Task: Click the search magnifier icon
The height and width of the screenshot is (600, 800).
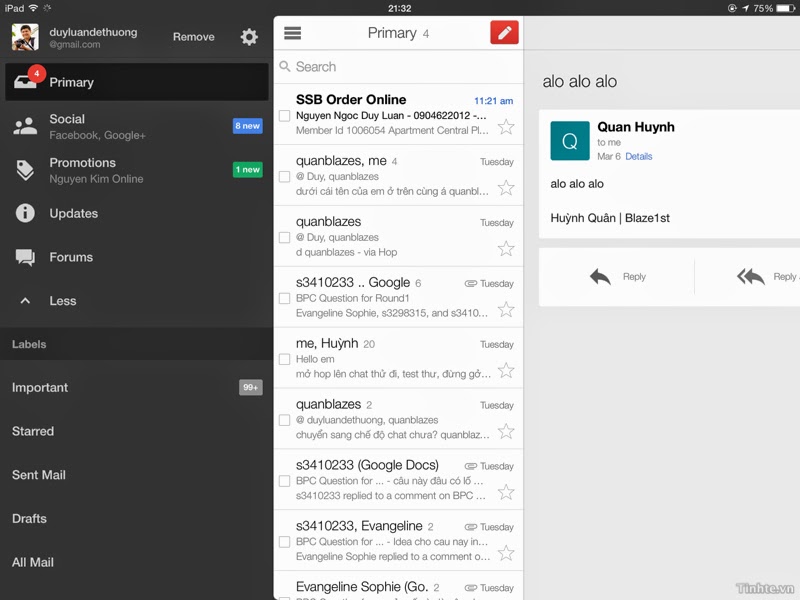Action: (285, 66)
